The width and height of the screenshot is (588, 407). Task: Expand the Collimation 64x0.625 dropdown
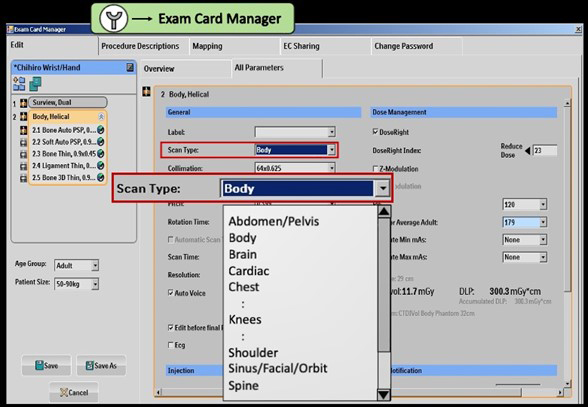(x=332, y=168)
